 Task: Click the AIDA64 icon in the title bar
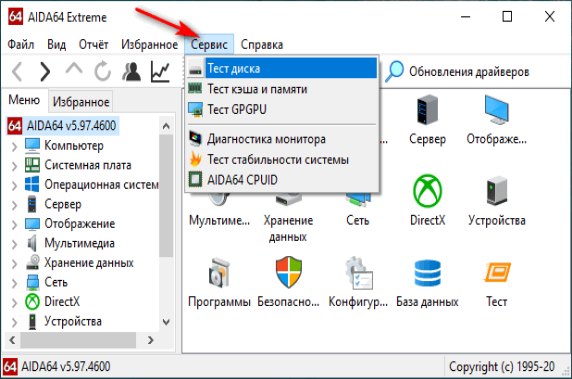tap(15, 17)
